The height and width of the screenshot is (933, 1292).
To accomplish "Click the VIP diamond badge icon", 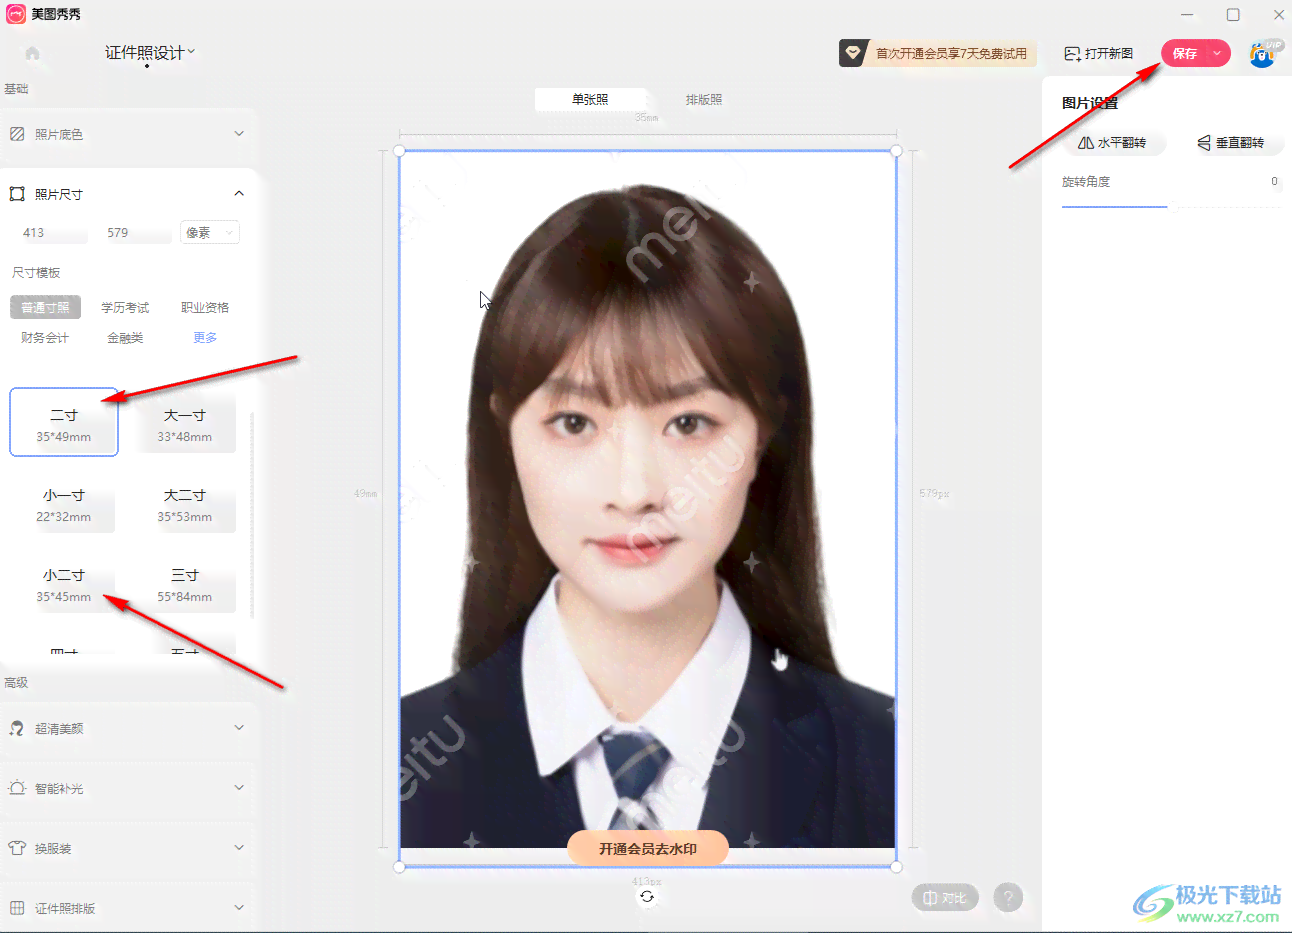I will [853, 53].
